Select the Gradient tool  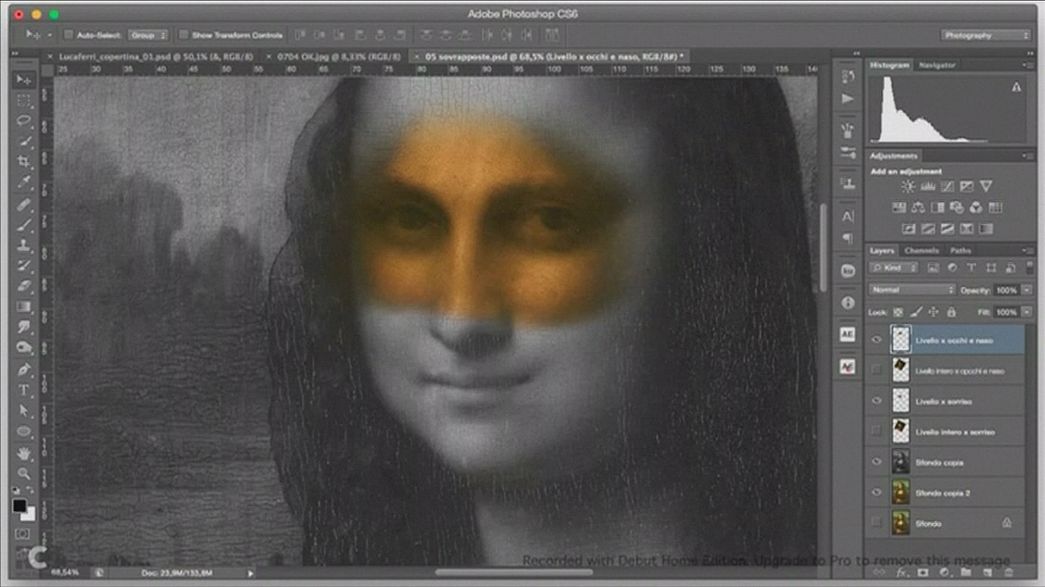tap(24, 306)
